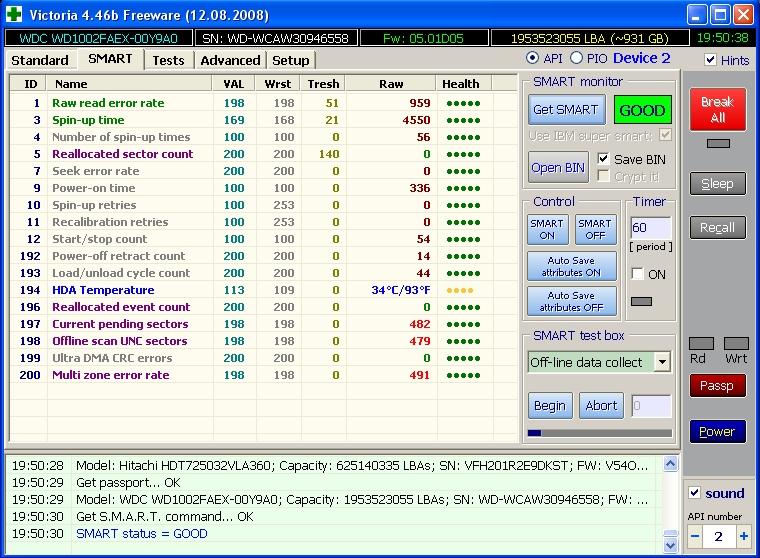760x558 pixels.
Task: Enable the Timer ON checkbox
Action: click(x=637, y=274)
